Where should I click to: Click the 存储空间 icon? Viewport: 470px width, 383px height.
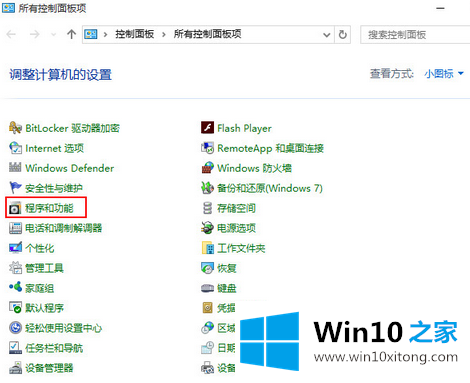point(207,208)
